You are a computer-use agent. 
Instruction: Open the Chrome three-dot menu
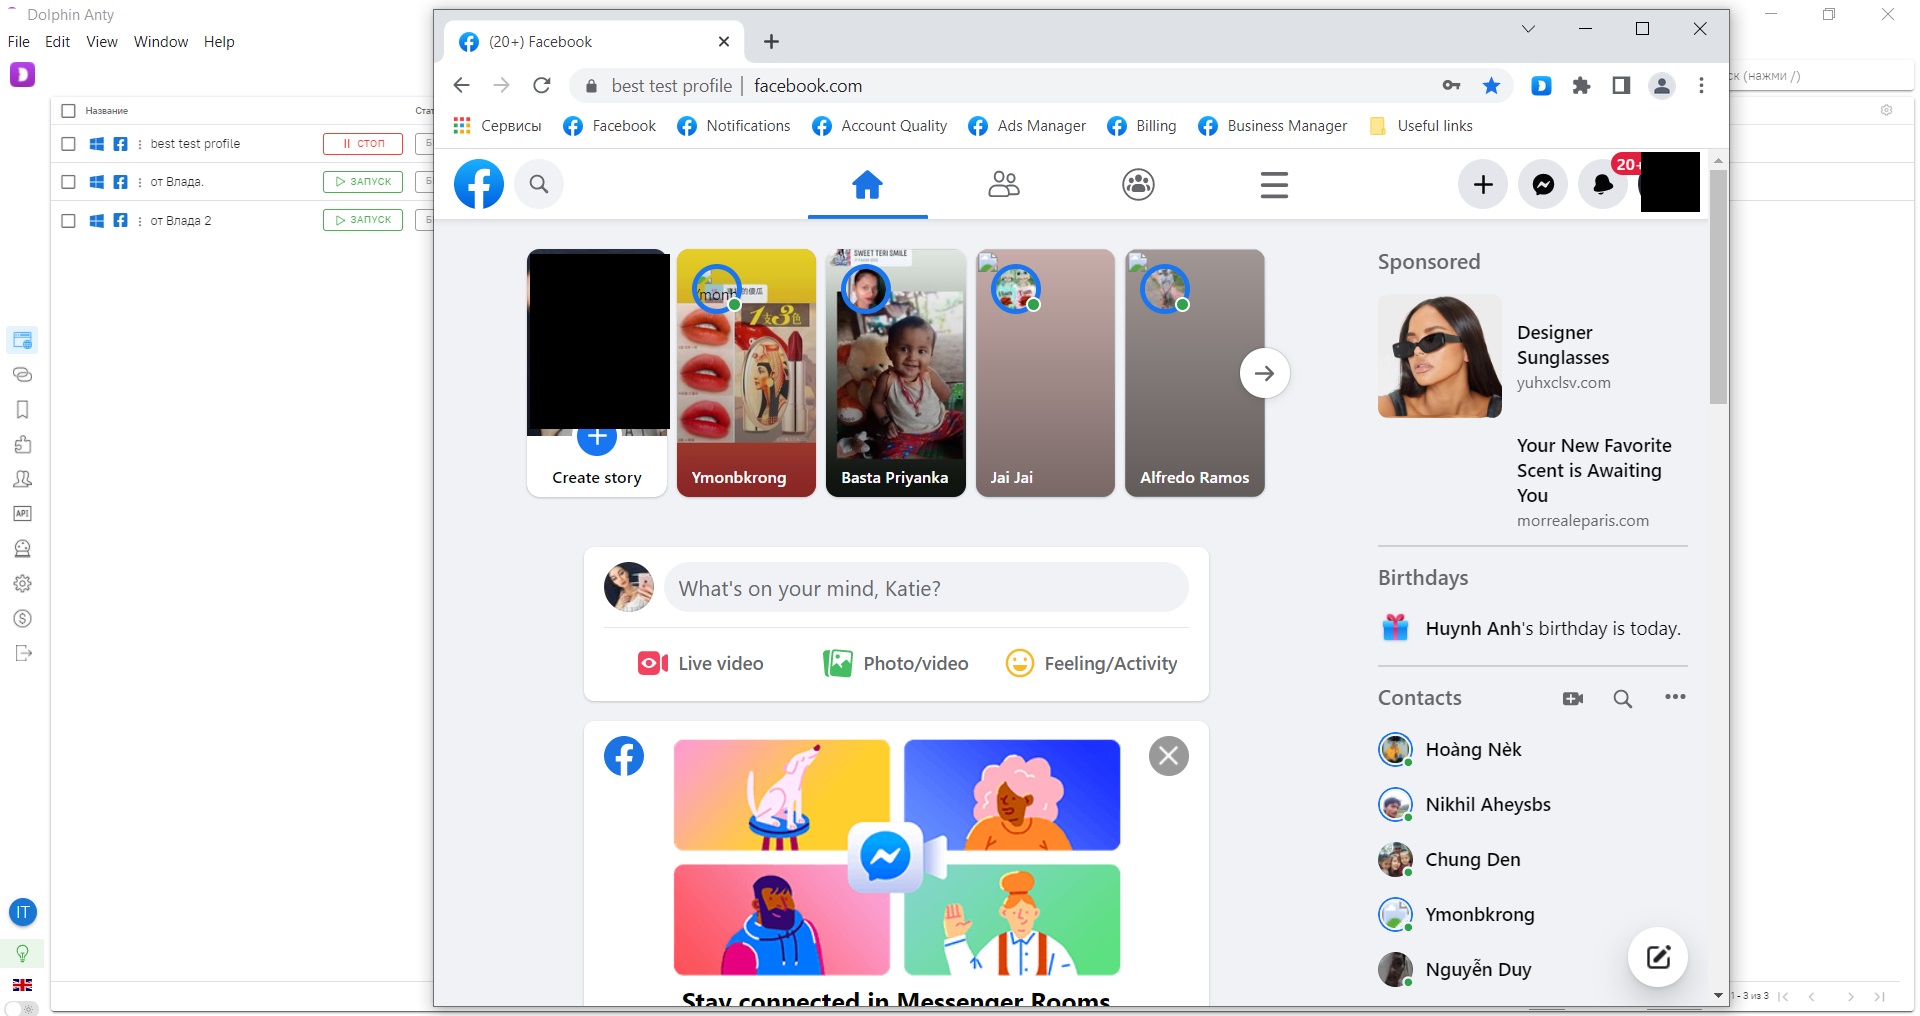point(1701,86)
